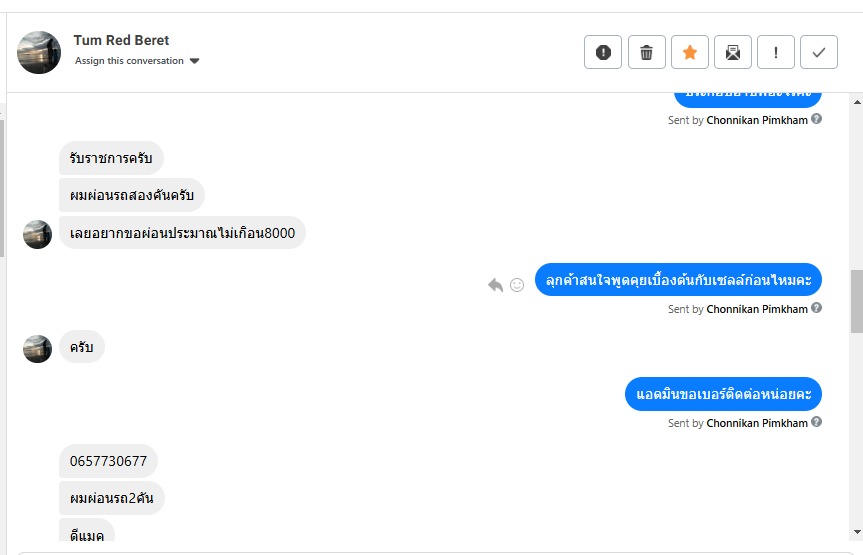Click help icon below the last blue message

(x=817, y=422)
